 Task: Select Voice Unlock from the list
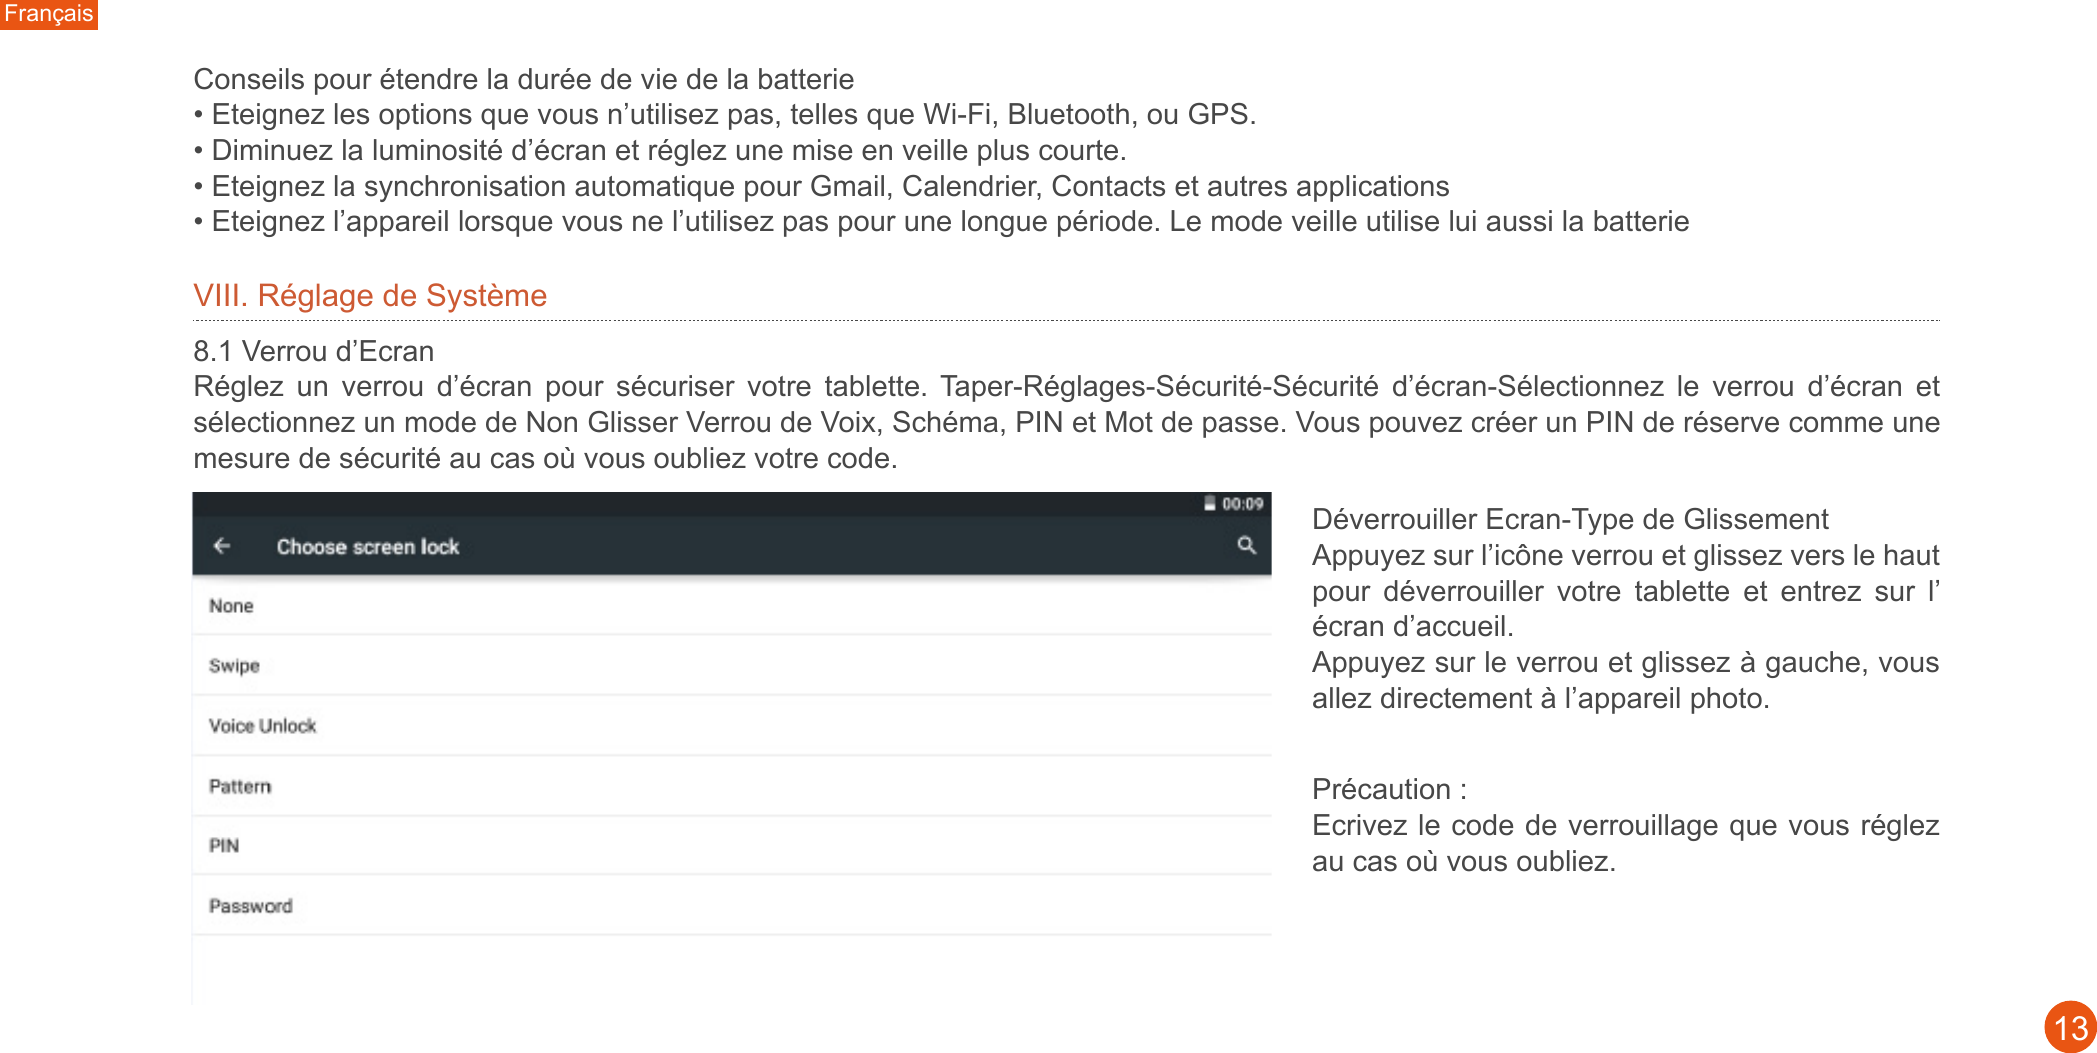coord(262,726)
